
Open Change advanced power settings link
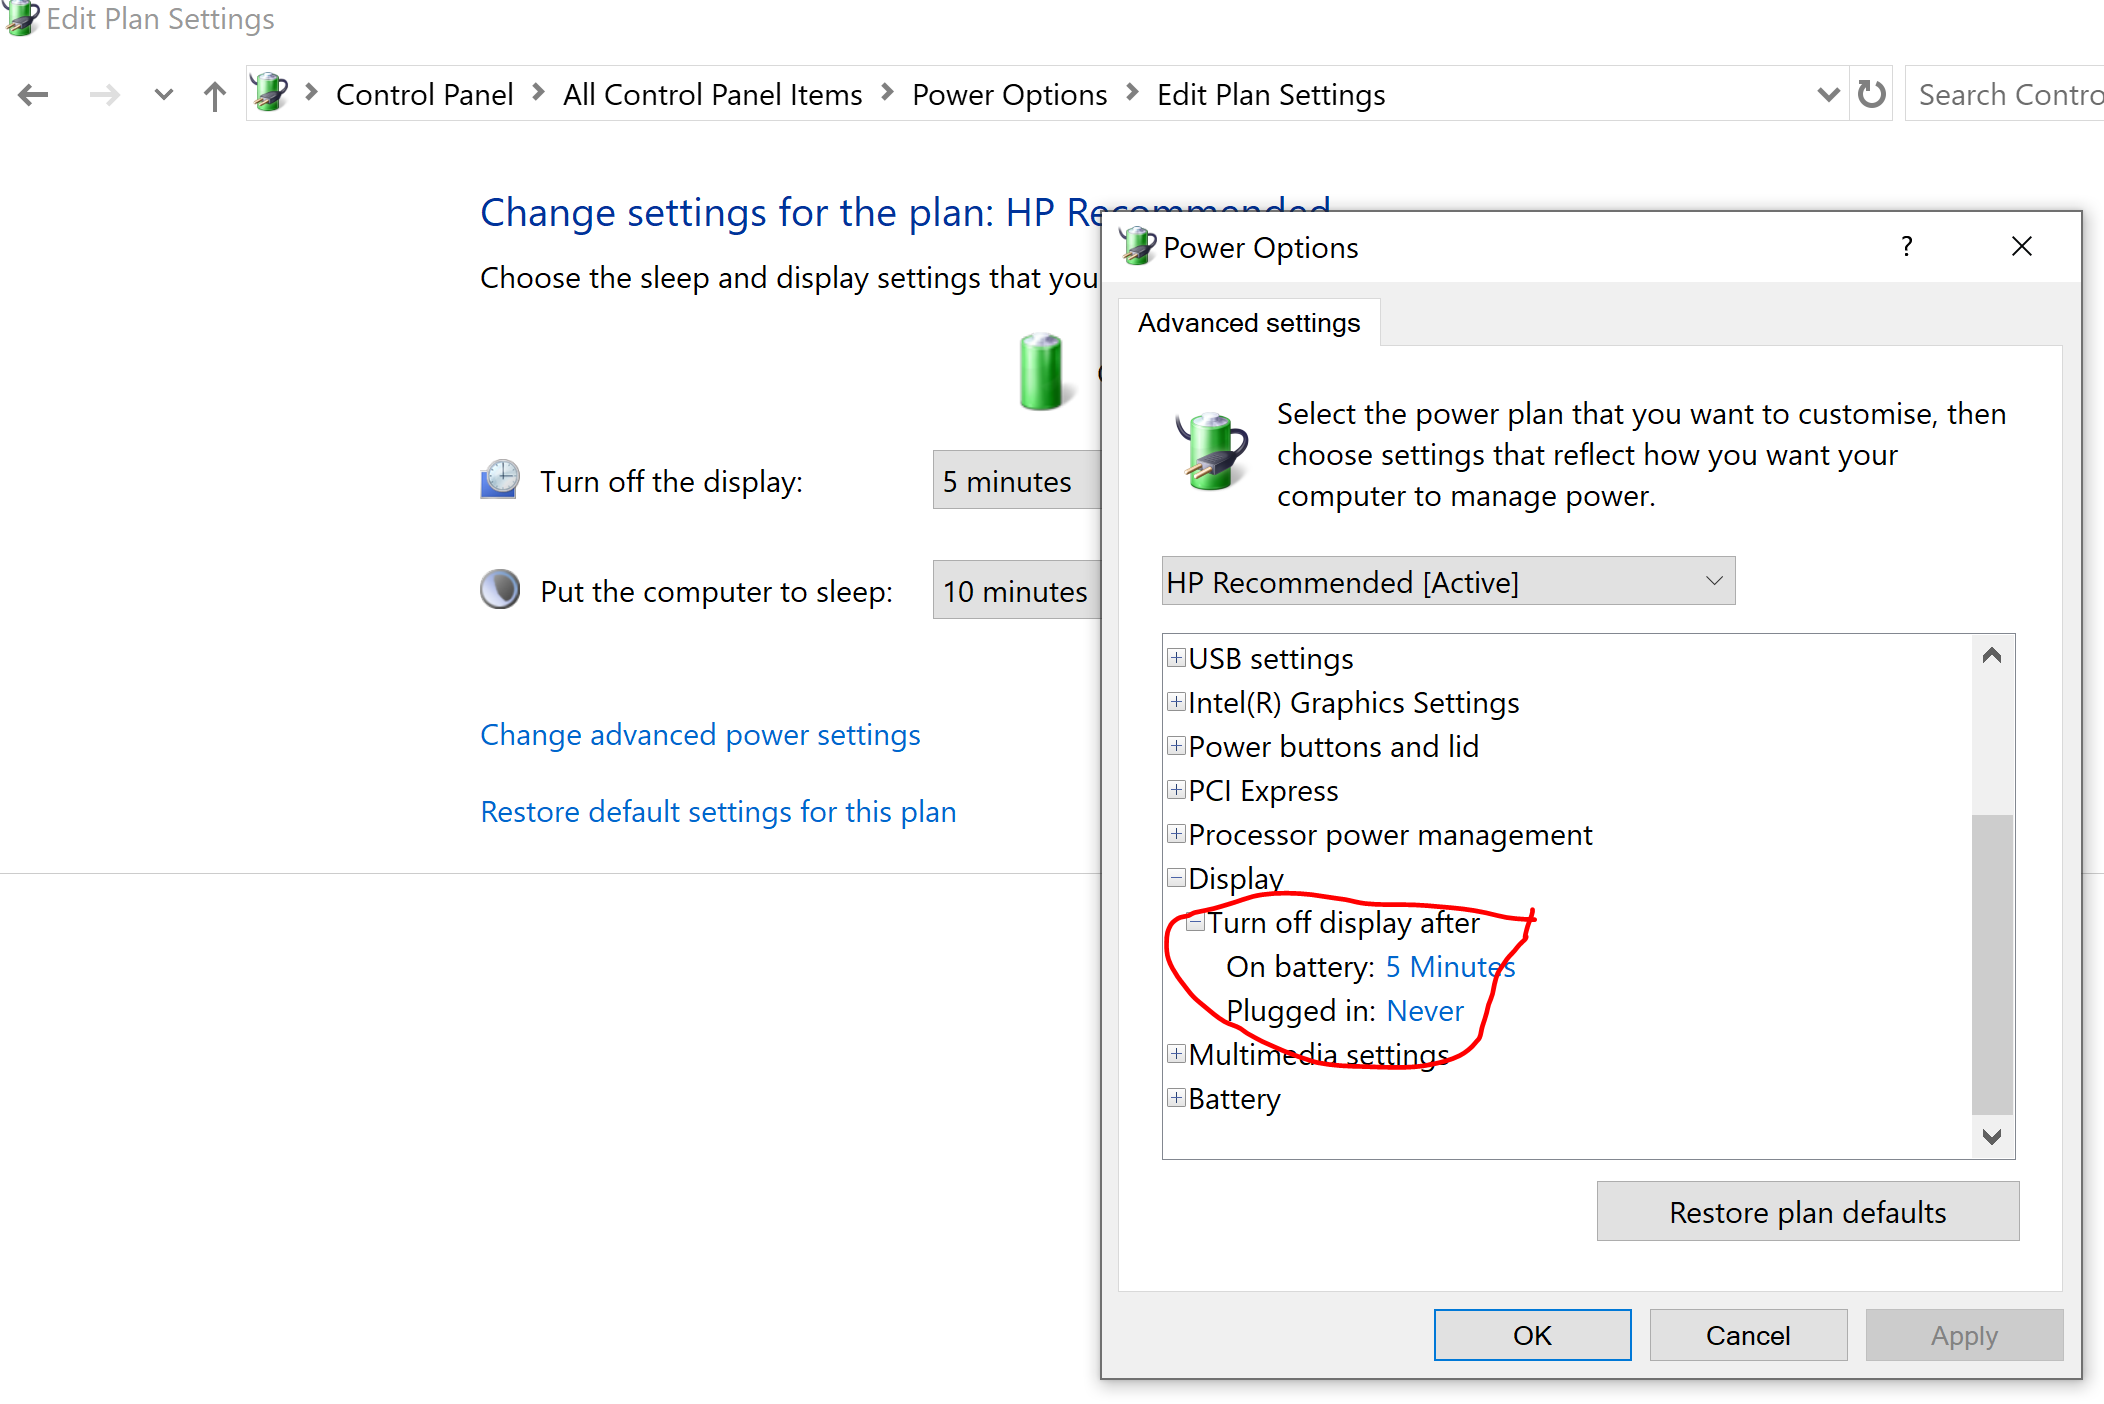[700, 733]
